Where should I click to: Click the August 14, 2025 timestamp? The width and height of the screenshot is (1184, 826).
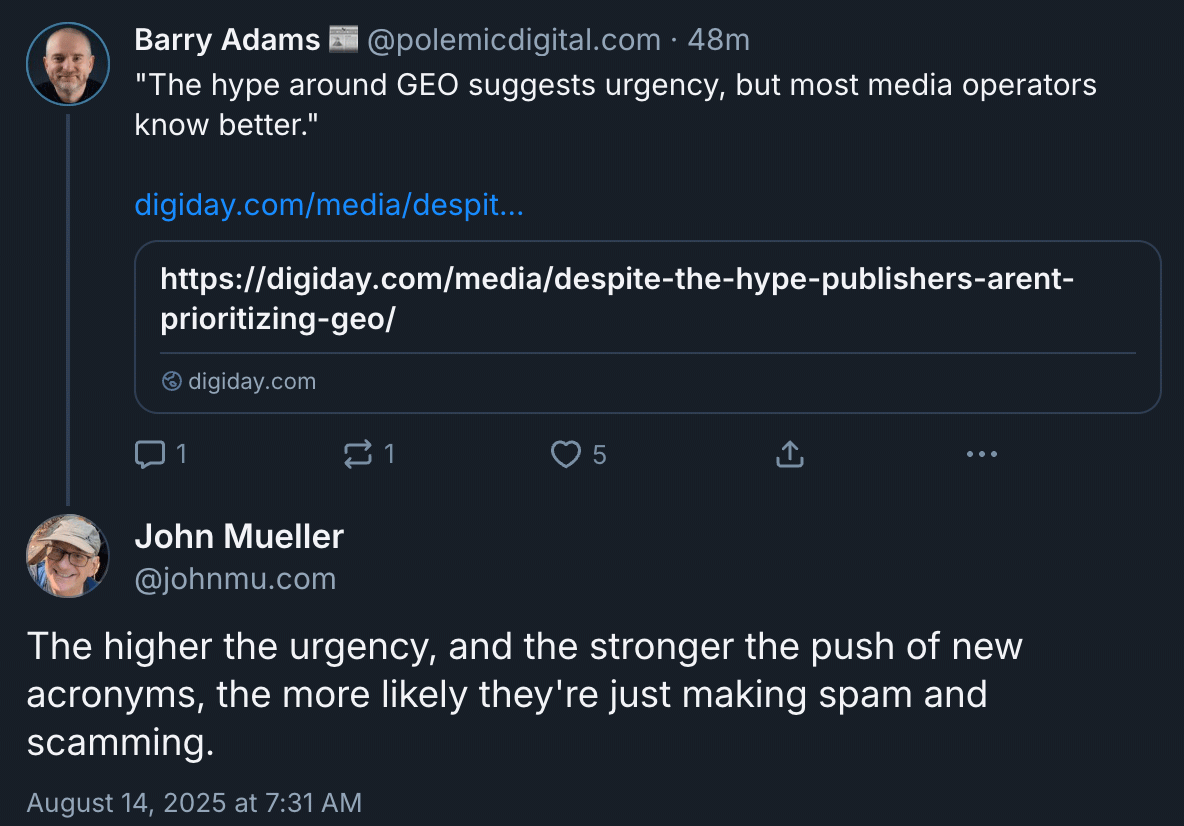(x=193, y=802)
